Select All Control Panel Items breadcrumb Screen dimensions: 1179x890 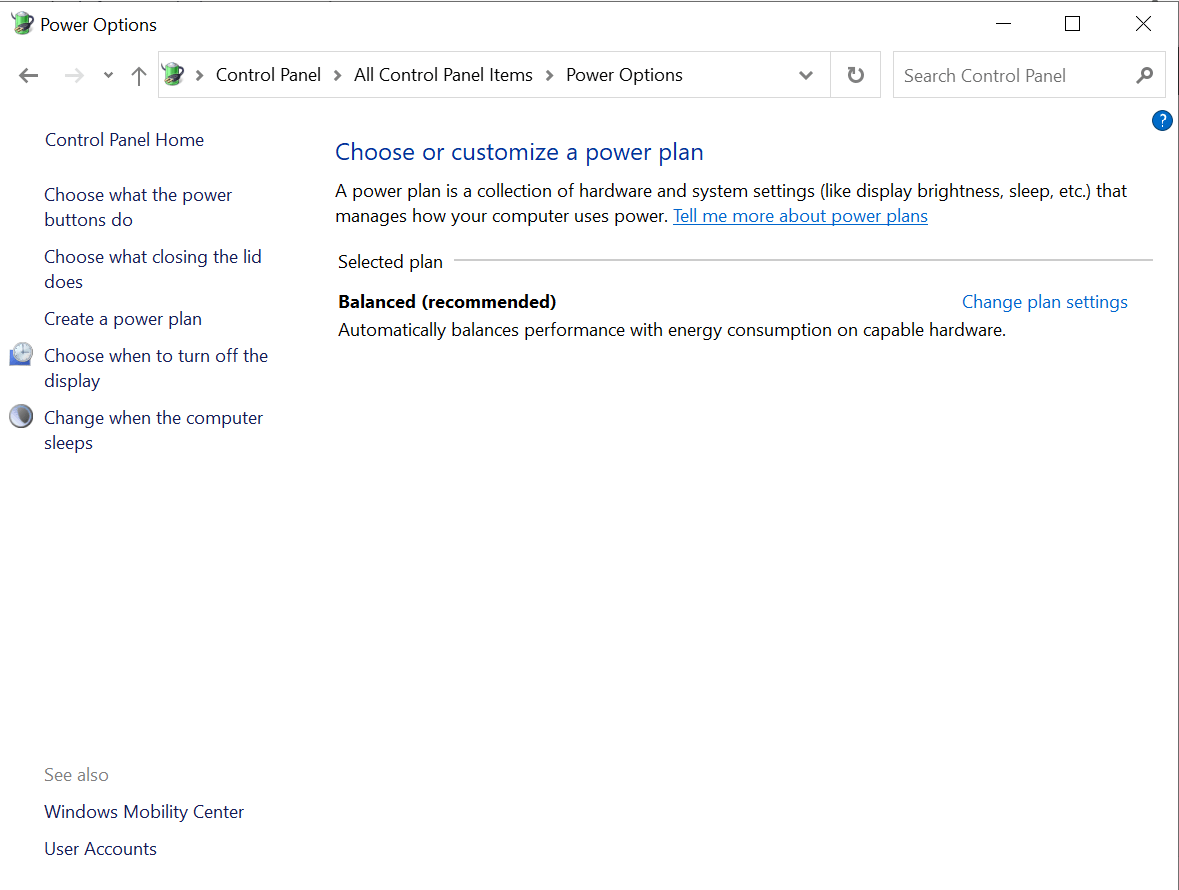pyautogui.click(x=443, y=75)
